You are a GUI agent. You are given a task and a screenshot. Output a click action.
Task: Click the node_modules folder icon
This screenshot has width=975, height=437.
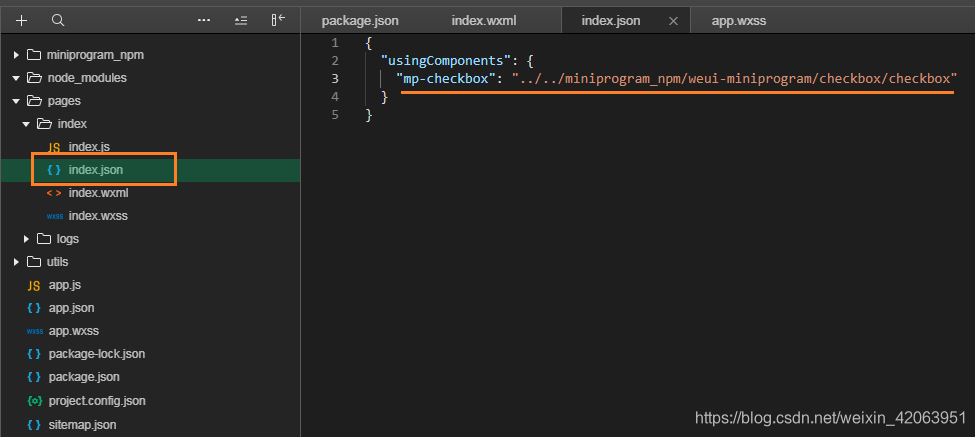coord(34,78)
